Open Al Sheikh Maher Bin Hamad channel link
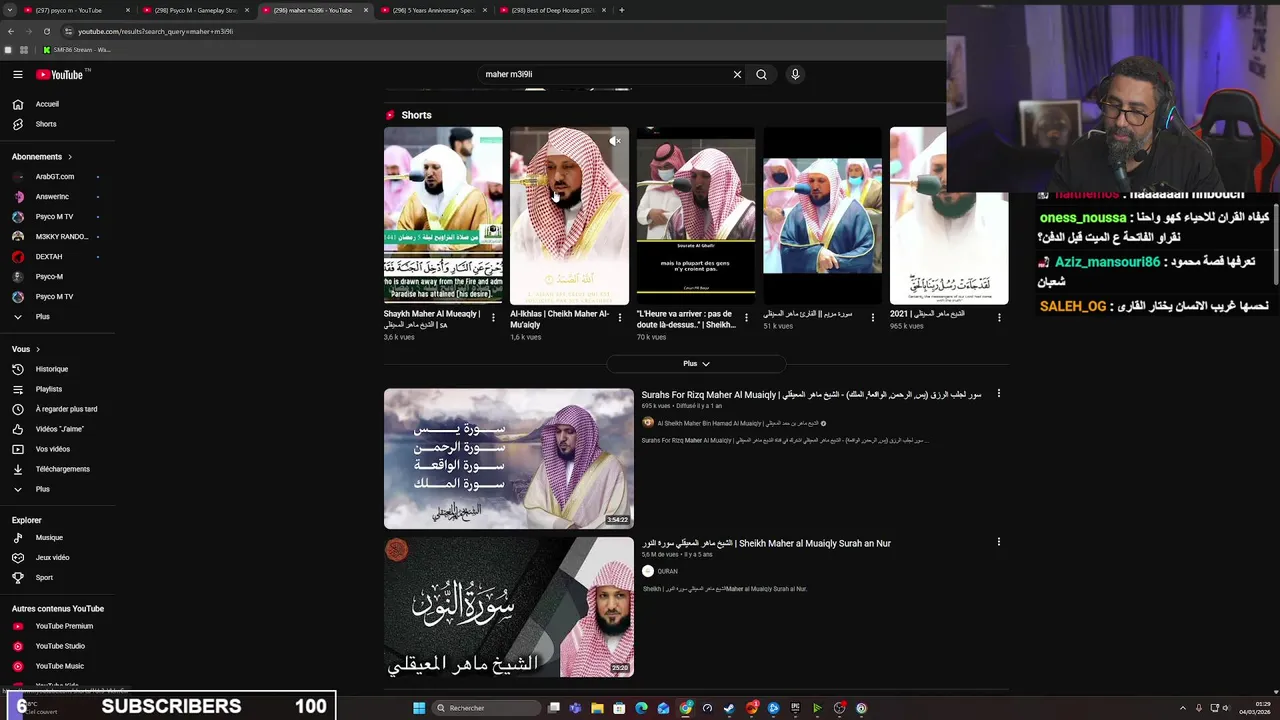The image size is (1280, 720). coord(737,423)
